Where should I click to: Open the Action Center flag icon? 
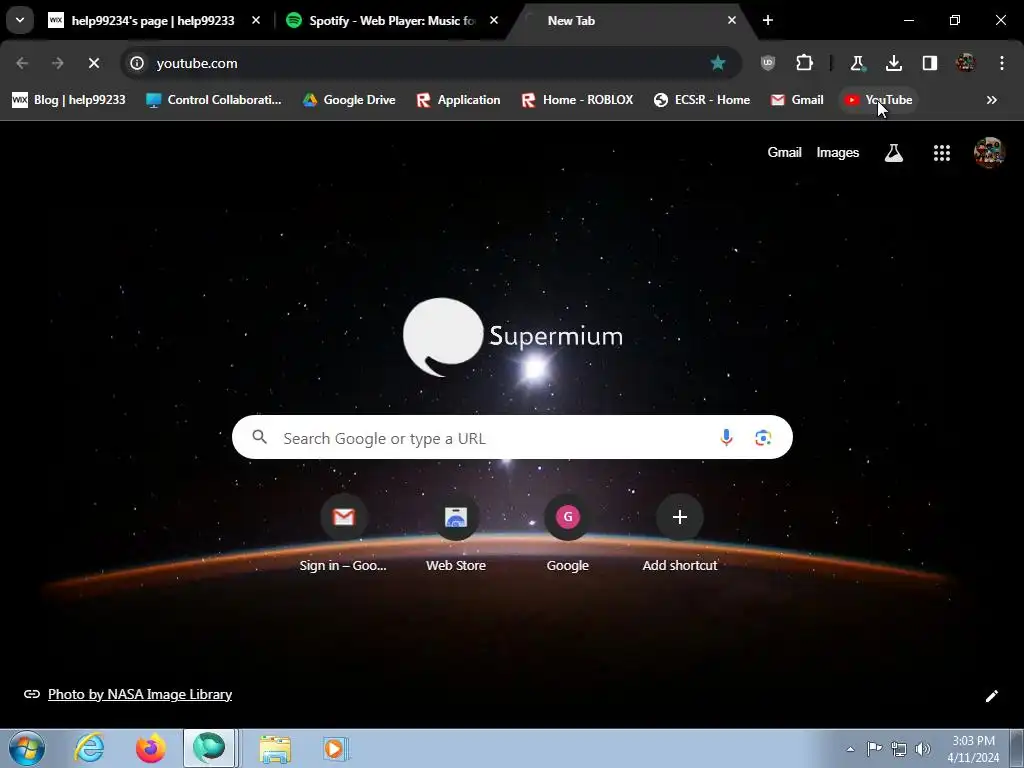coord(874,749)
